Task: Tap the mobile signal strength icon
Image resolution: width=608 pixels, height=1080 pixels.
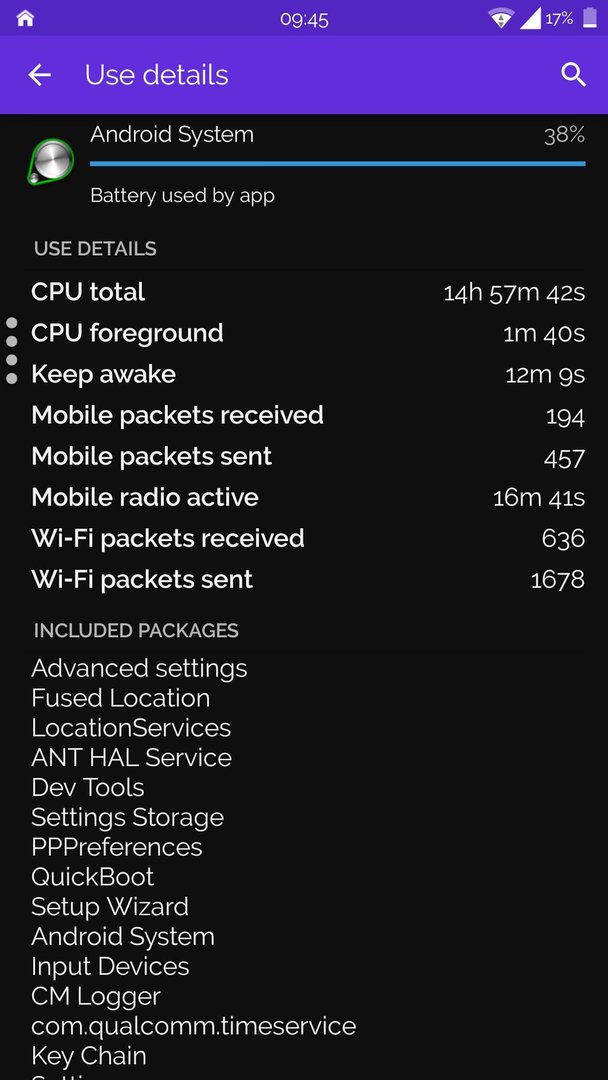Action: [x=530, y=19]
